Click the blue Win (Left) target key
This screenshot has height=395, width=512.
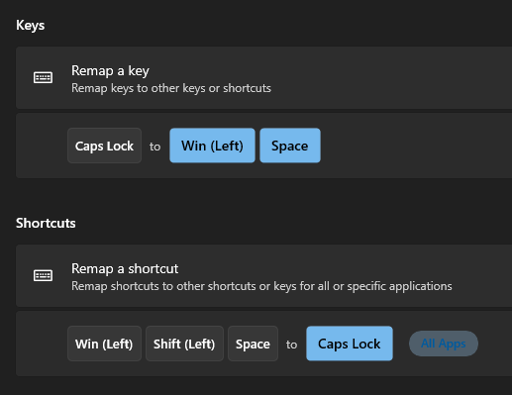212,146
